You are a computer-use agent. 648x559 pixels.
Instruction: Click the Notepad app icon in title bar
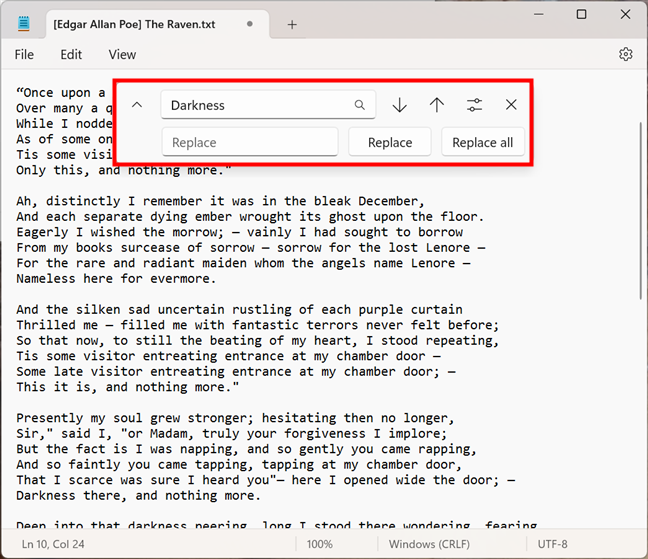click(24, 24)
